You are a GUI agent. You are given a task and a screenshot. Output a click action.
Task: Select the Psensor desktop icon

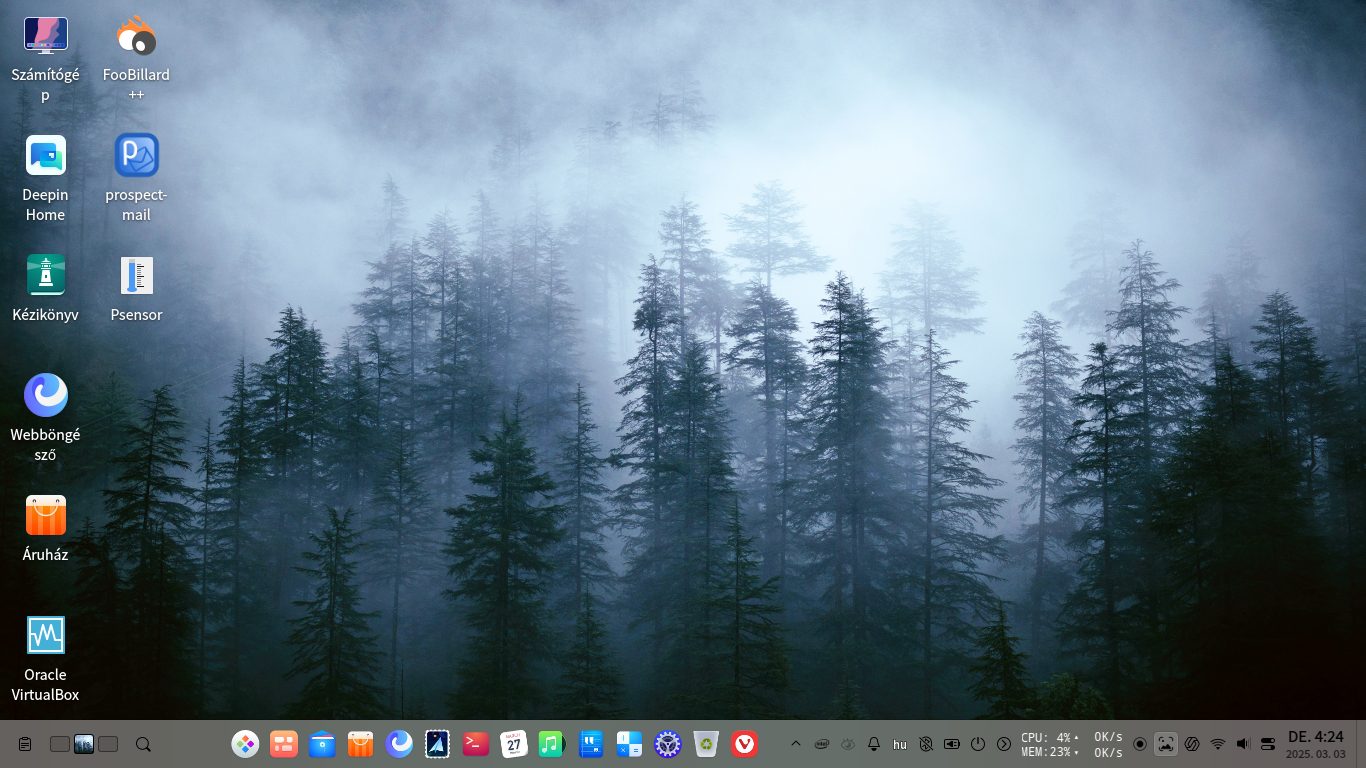[136, 288]
